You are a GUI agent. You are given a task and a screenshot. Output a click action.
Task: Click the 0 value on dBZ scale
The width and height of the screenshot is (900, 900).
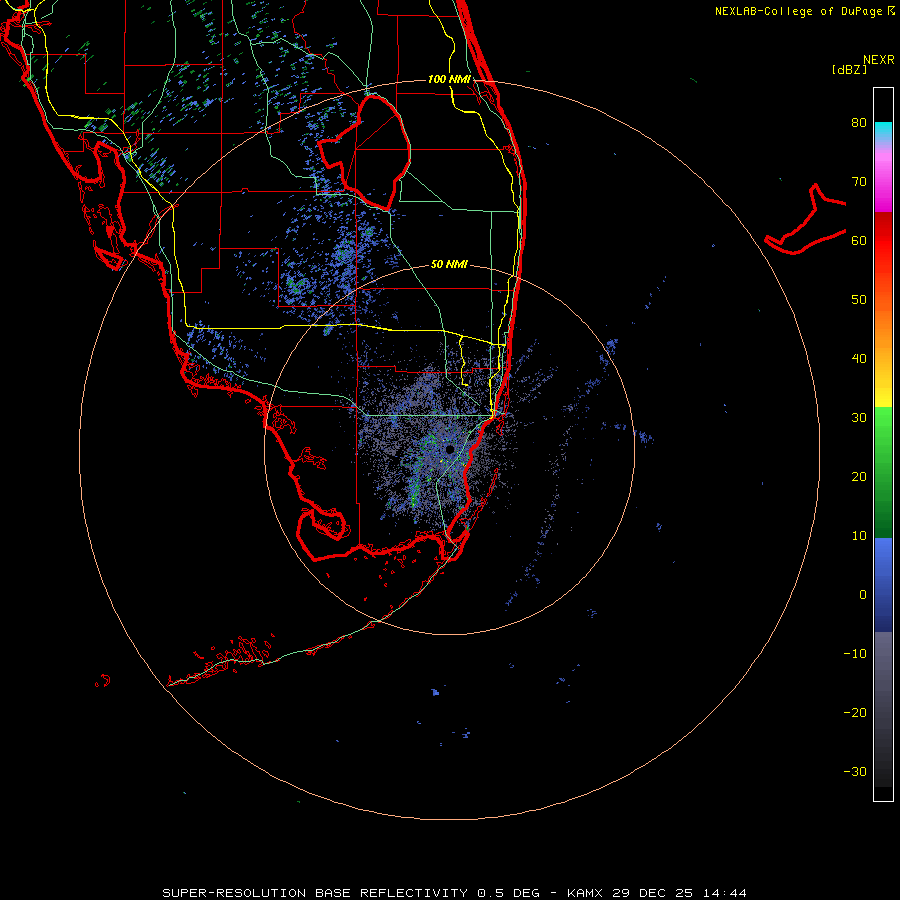pyautogui.click(x=863, y=595)
